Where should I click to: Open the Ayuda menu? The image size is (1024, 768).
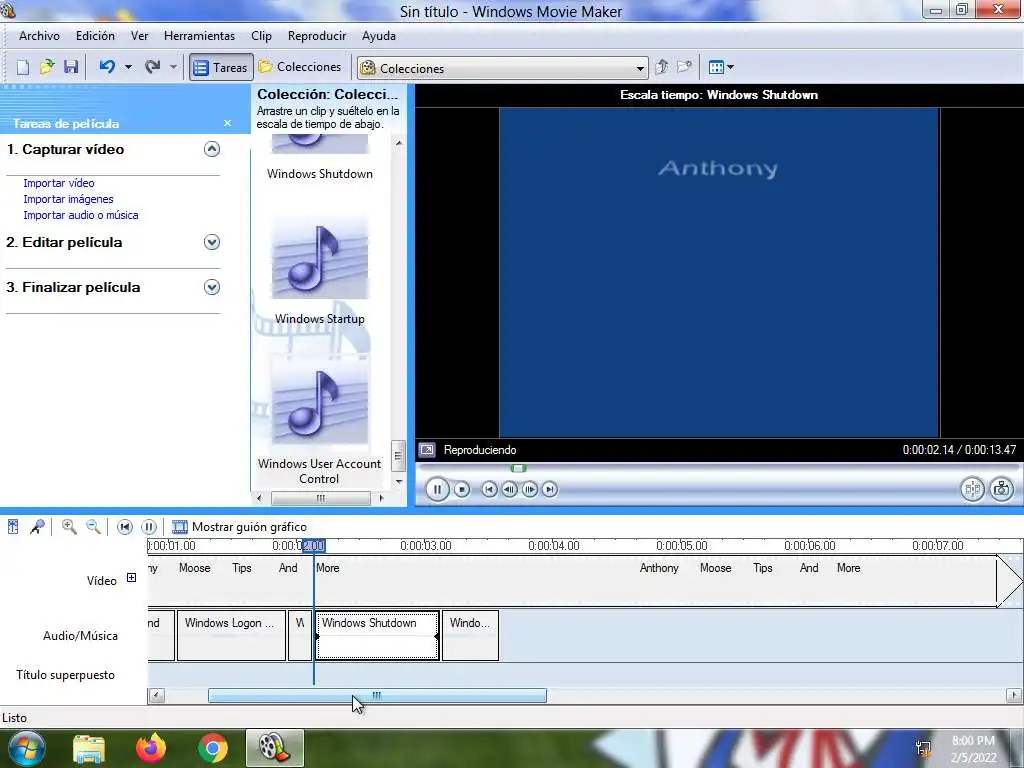point(379,36)
